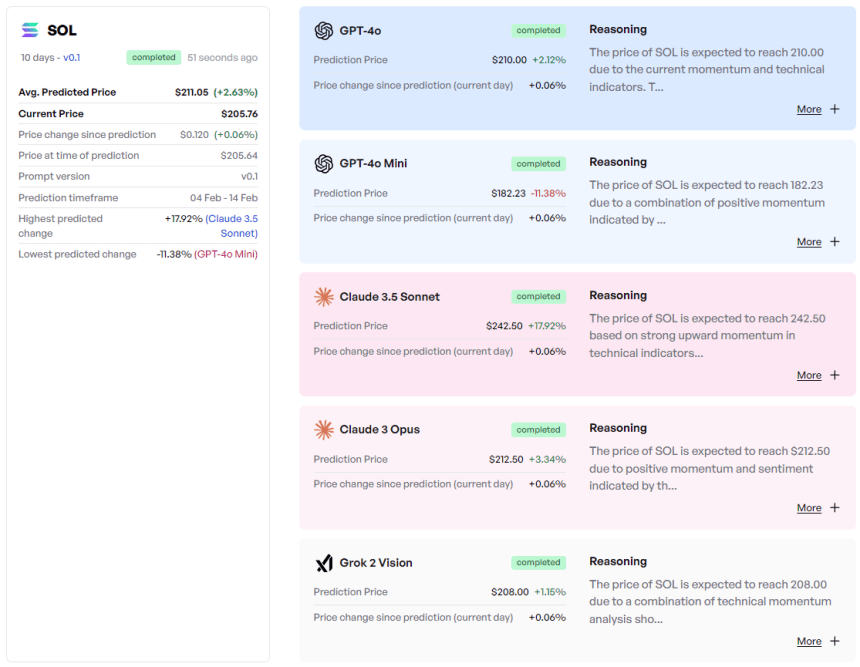Viewport: 860px width, 667px height.
Task: Select the Claude 3 Opus model title
Action: [x=379, y=430]
